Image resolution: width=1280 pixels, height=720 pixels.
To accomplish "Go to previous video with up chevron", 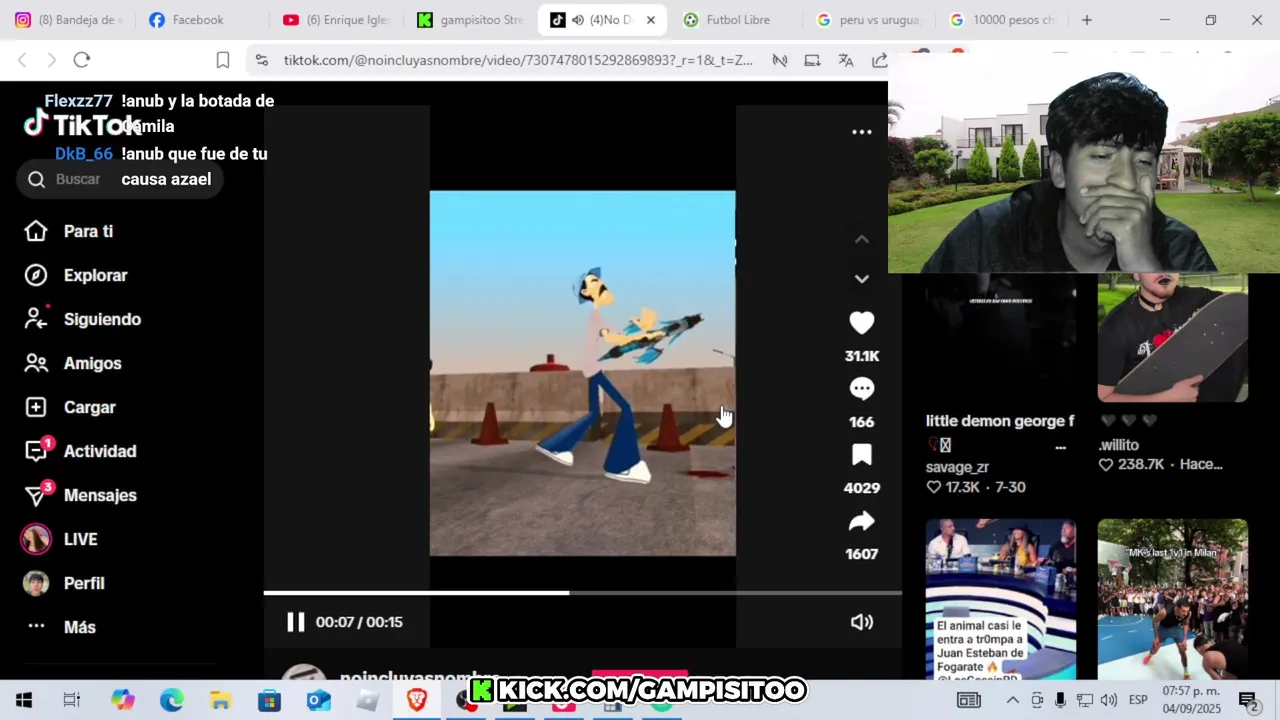I will click(x=861, y=239).
